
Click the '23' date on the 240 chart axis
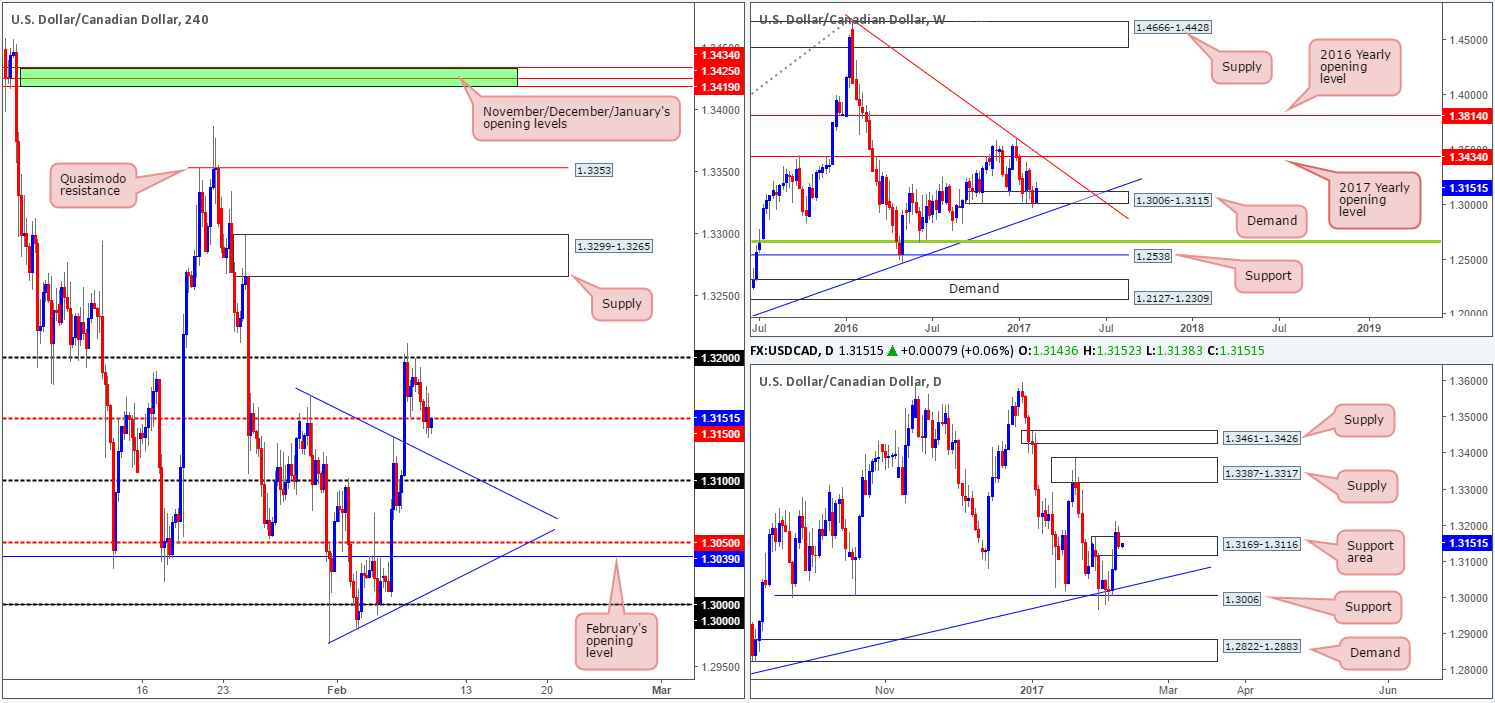point(223,690)
